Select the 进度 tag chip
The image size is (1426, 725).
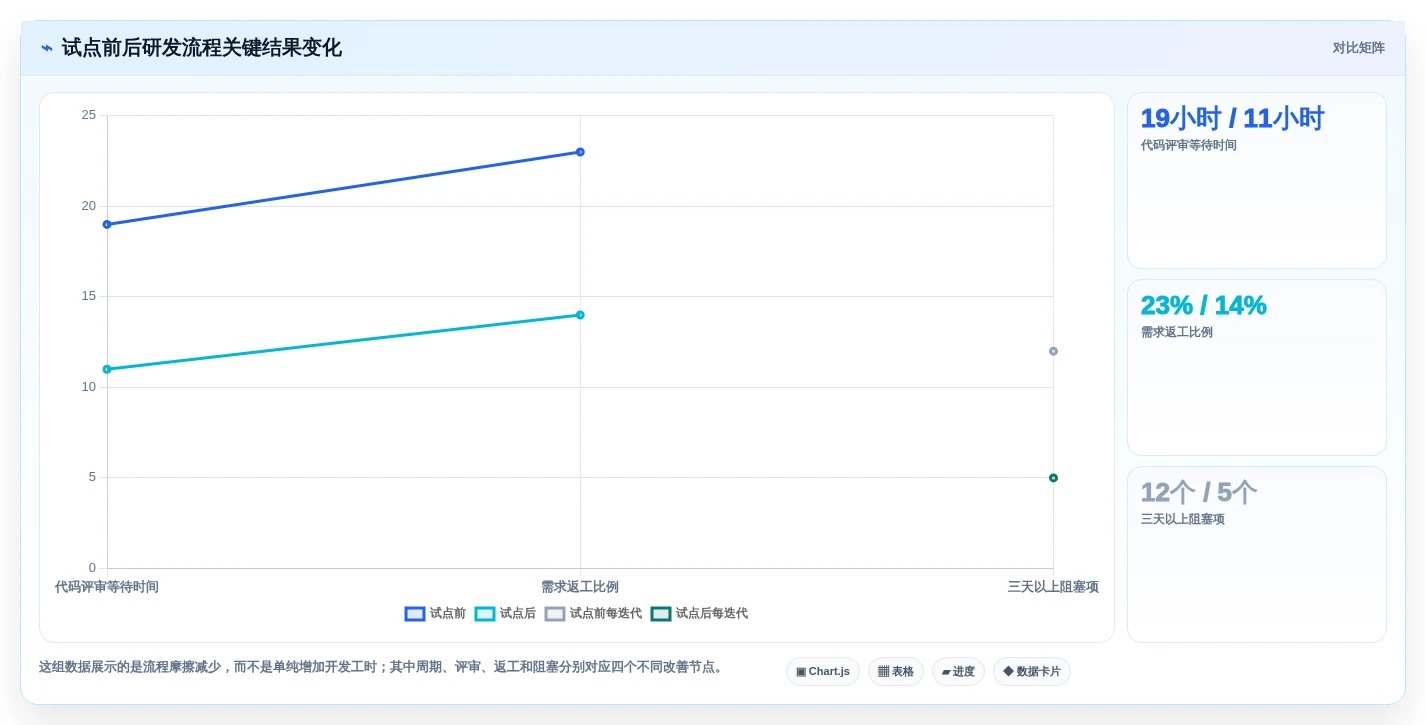(x=958, y=672)
